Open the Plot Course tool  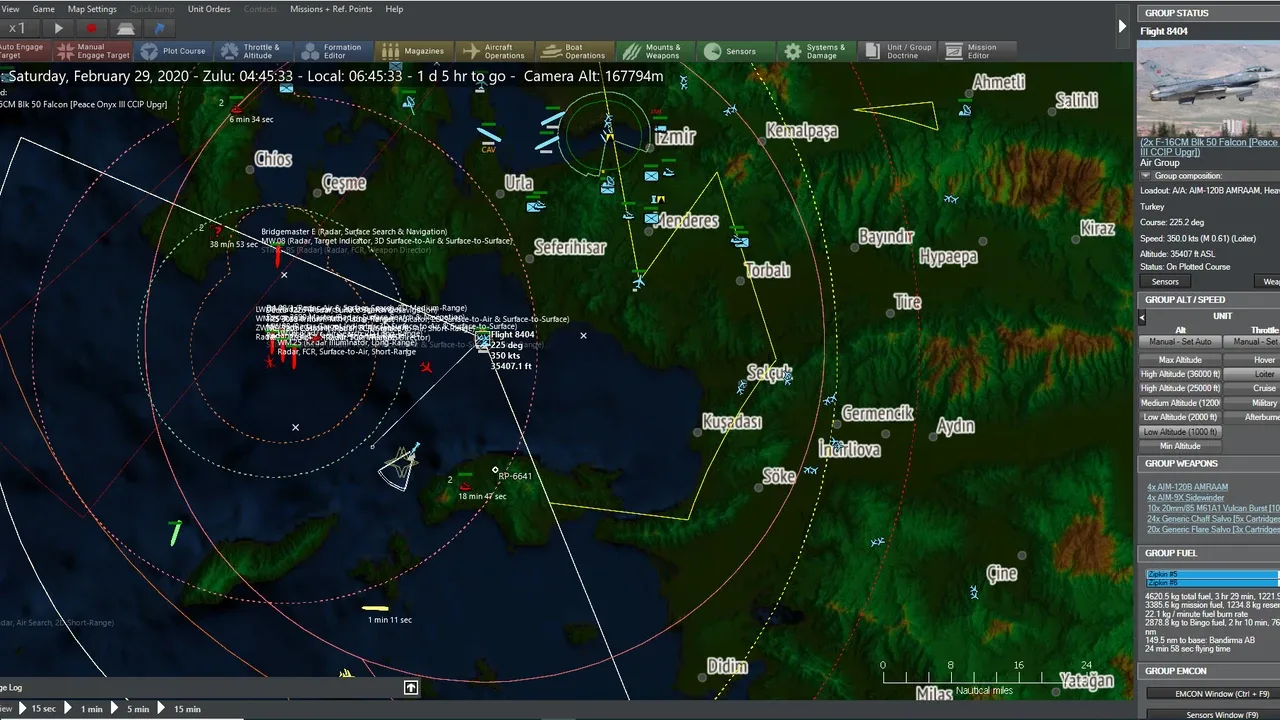tap(174, 51)
